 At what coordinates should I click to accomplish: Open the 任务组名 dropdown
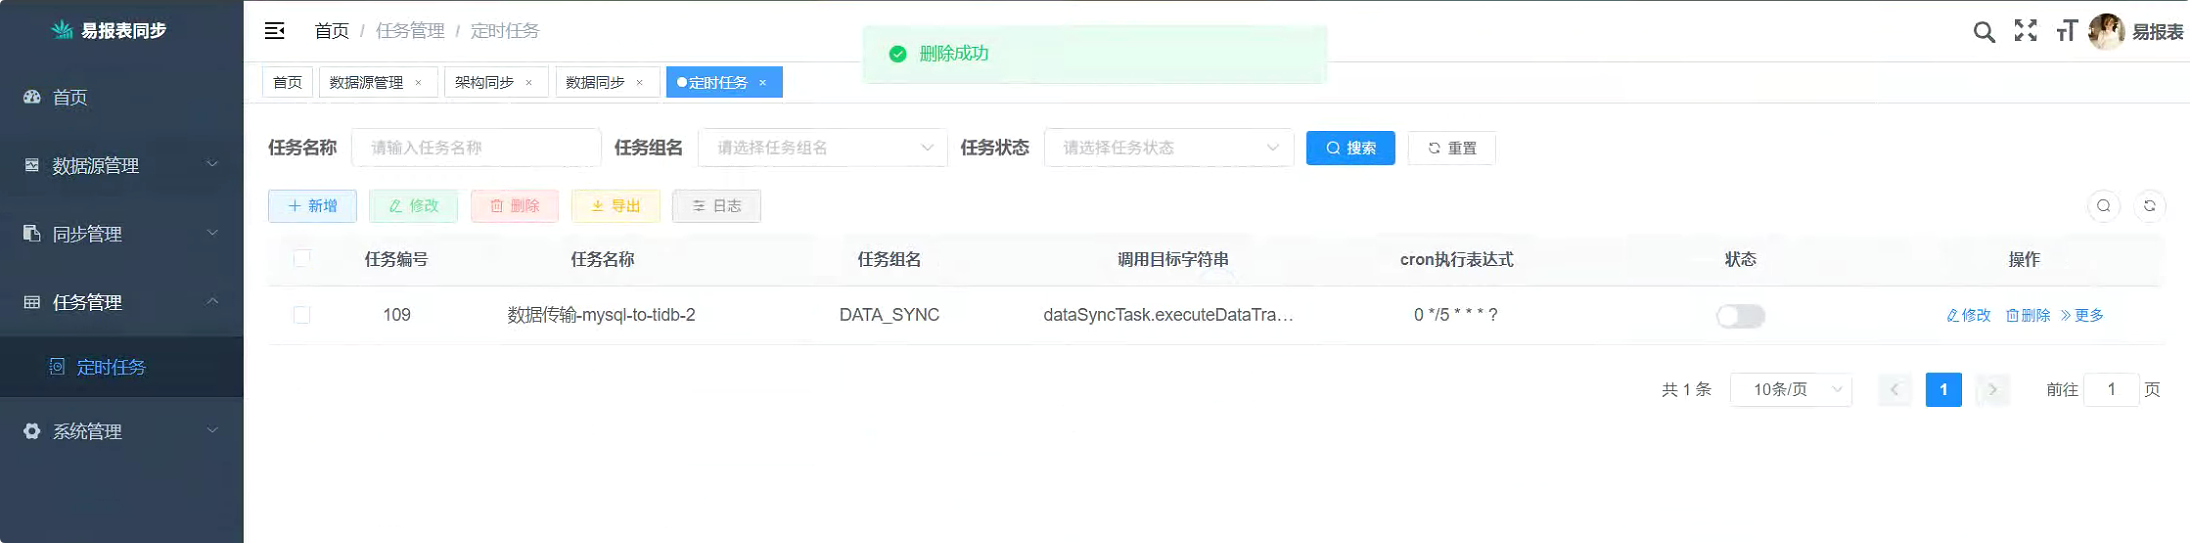822,148
